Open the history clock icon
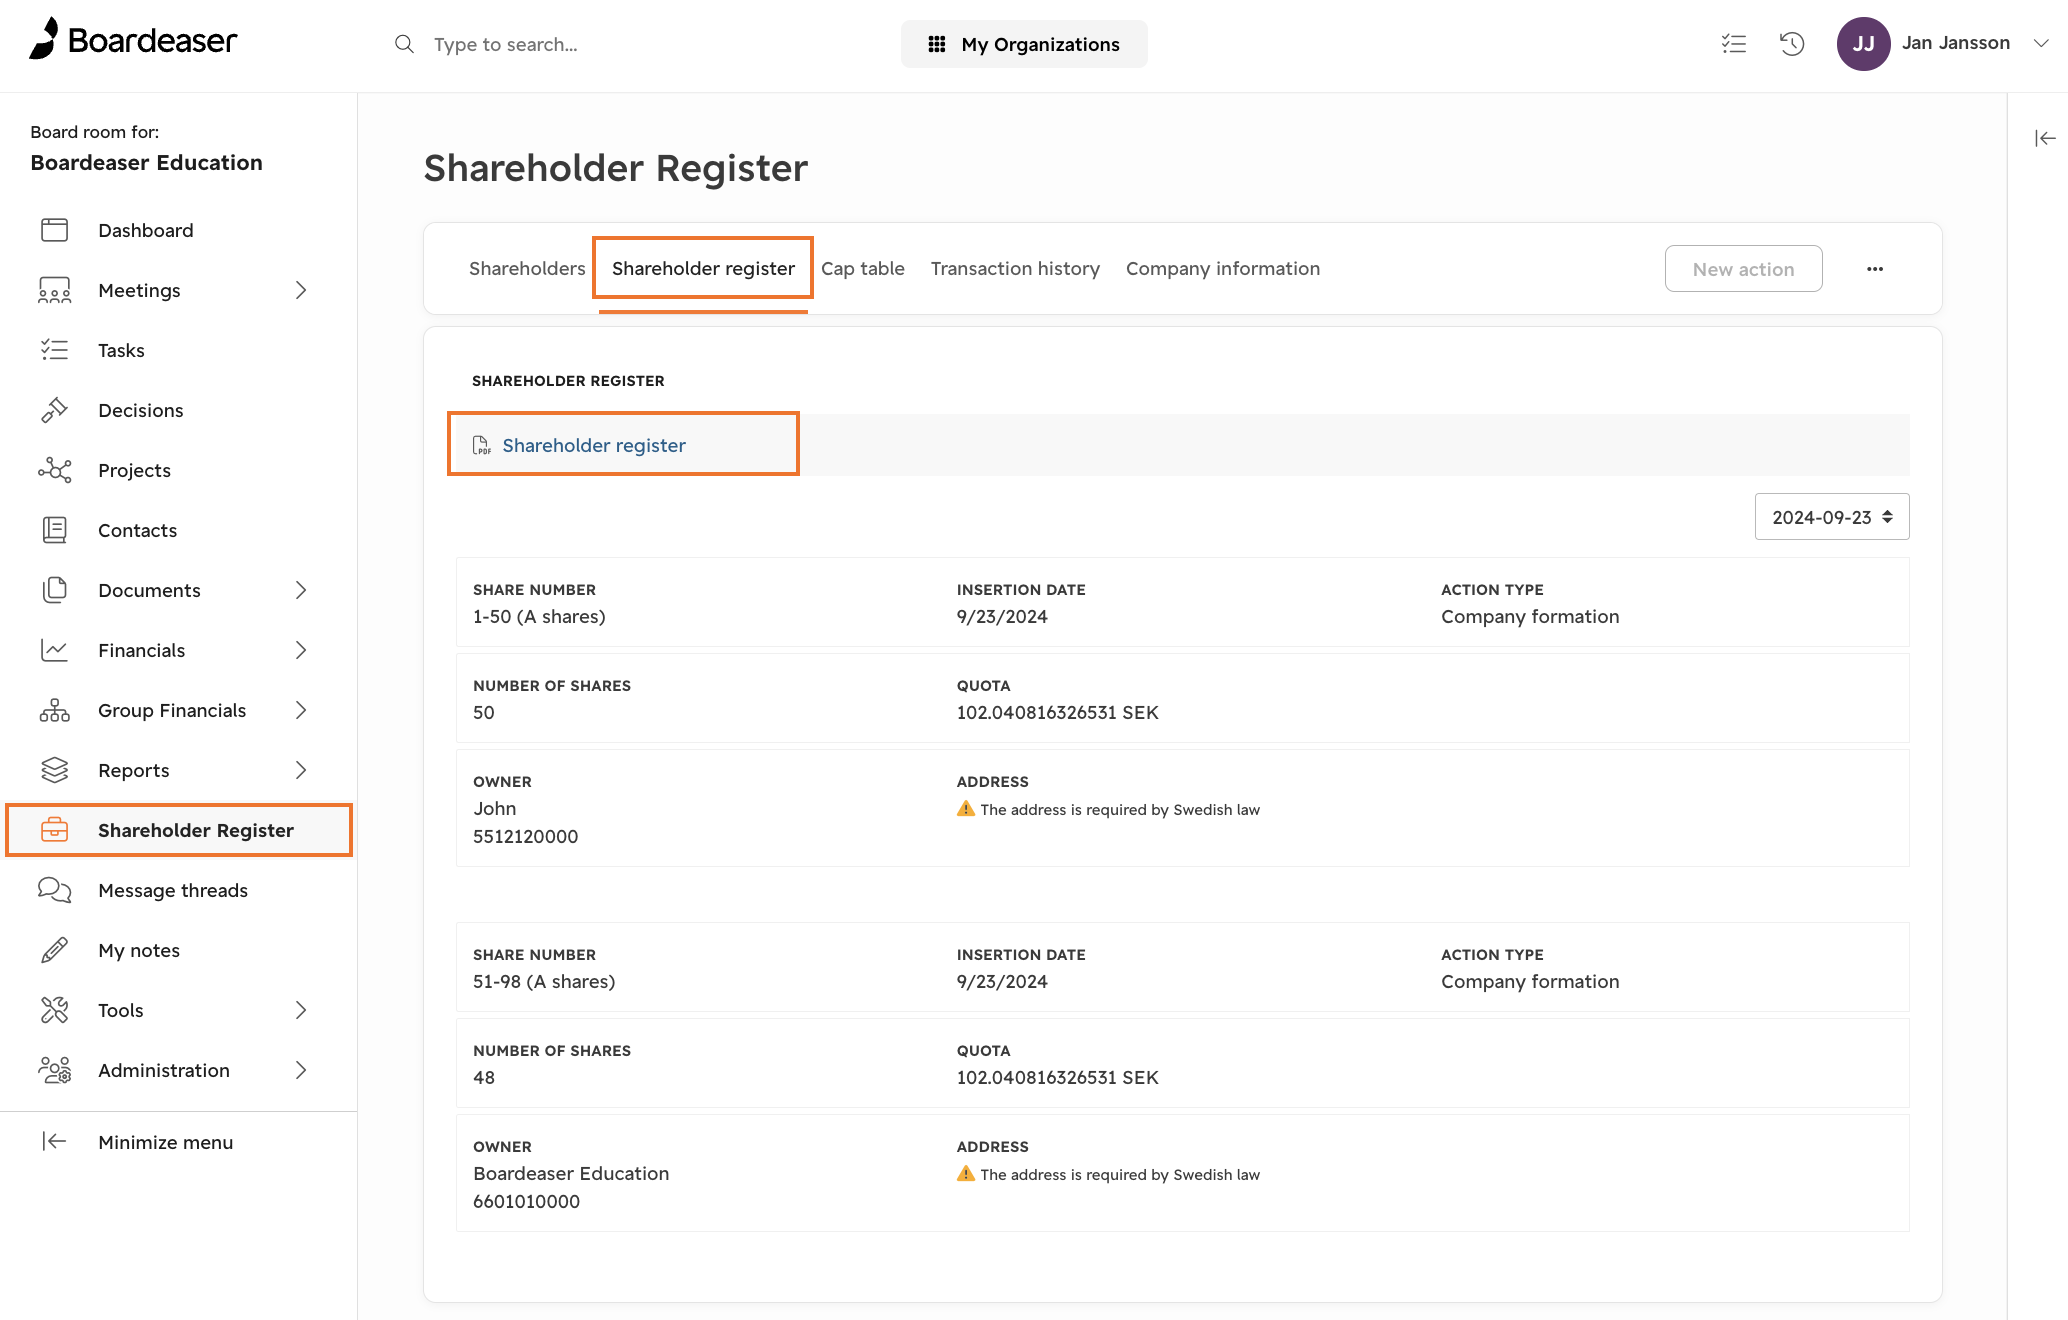Image resolution: width=2068 pixels, height=1320 pixels. click(1792, 44)
